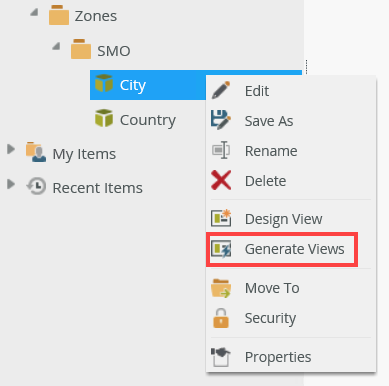Expand the My Items node
389x386 pixels.
click(x=11, y=149)
